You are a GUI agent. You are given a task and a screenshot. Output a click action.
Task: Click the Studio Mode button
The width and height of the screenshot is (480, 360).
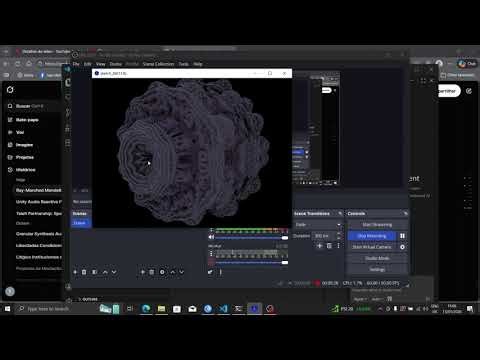coord(377,258)
